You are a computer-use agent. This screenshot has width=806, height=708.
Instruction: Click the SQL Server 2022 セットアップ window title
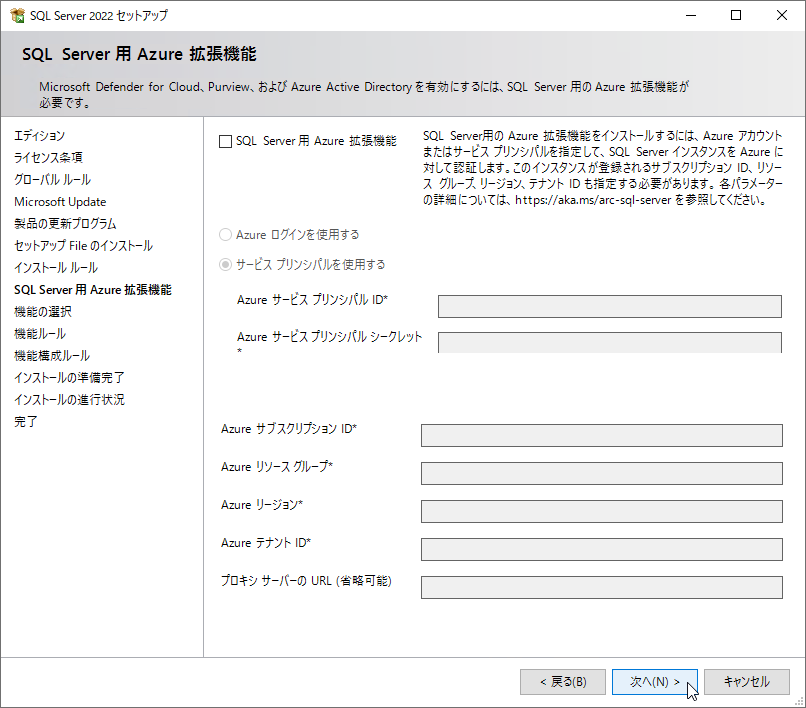pos(99,16)
